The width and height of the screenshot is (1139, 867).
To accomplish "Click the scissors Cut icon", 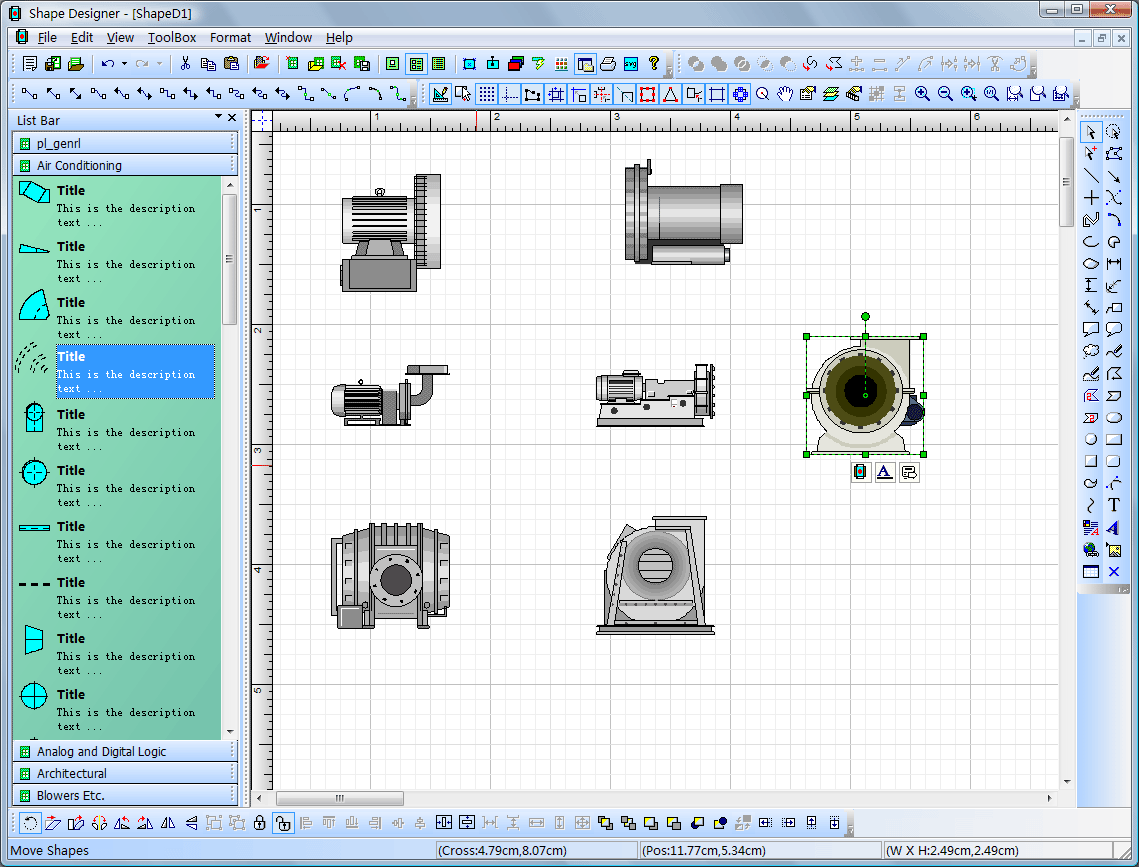I will tap(185, 64).
